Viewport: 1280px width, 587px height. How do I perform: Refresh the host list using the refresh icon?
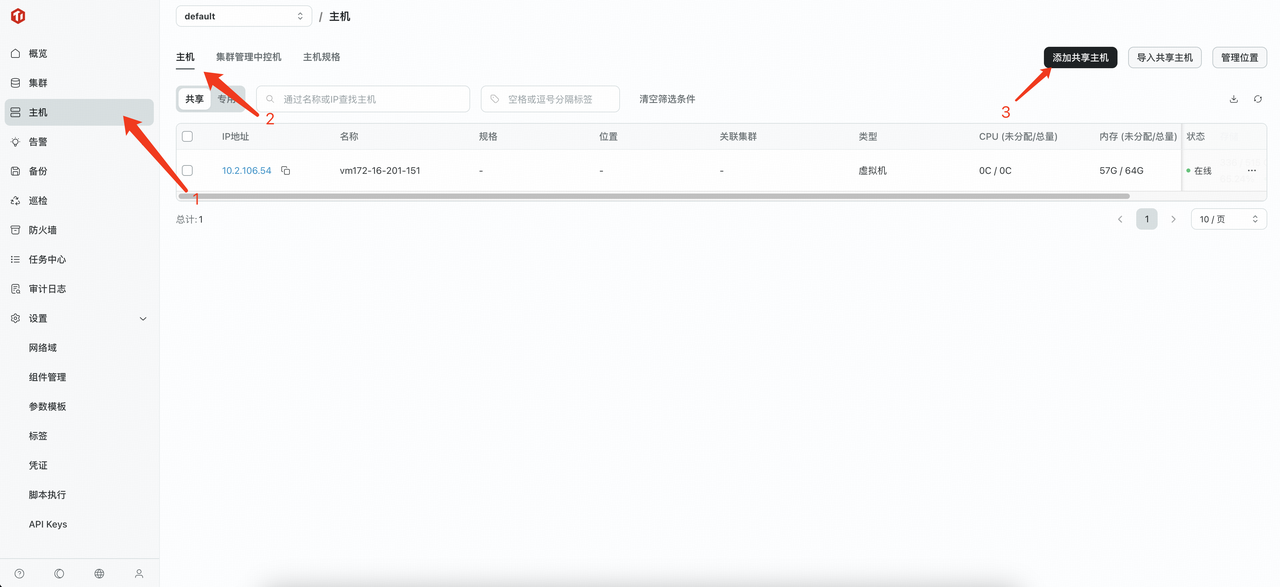[x=1258, y=99]
